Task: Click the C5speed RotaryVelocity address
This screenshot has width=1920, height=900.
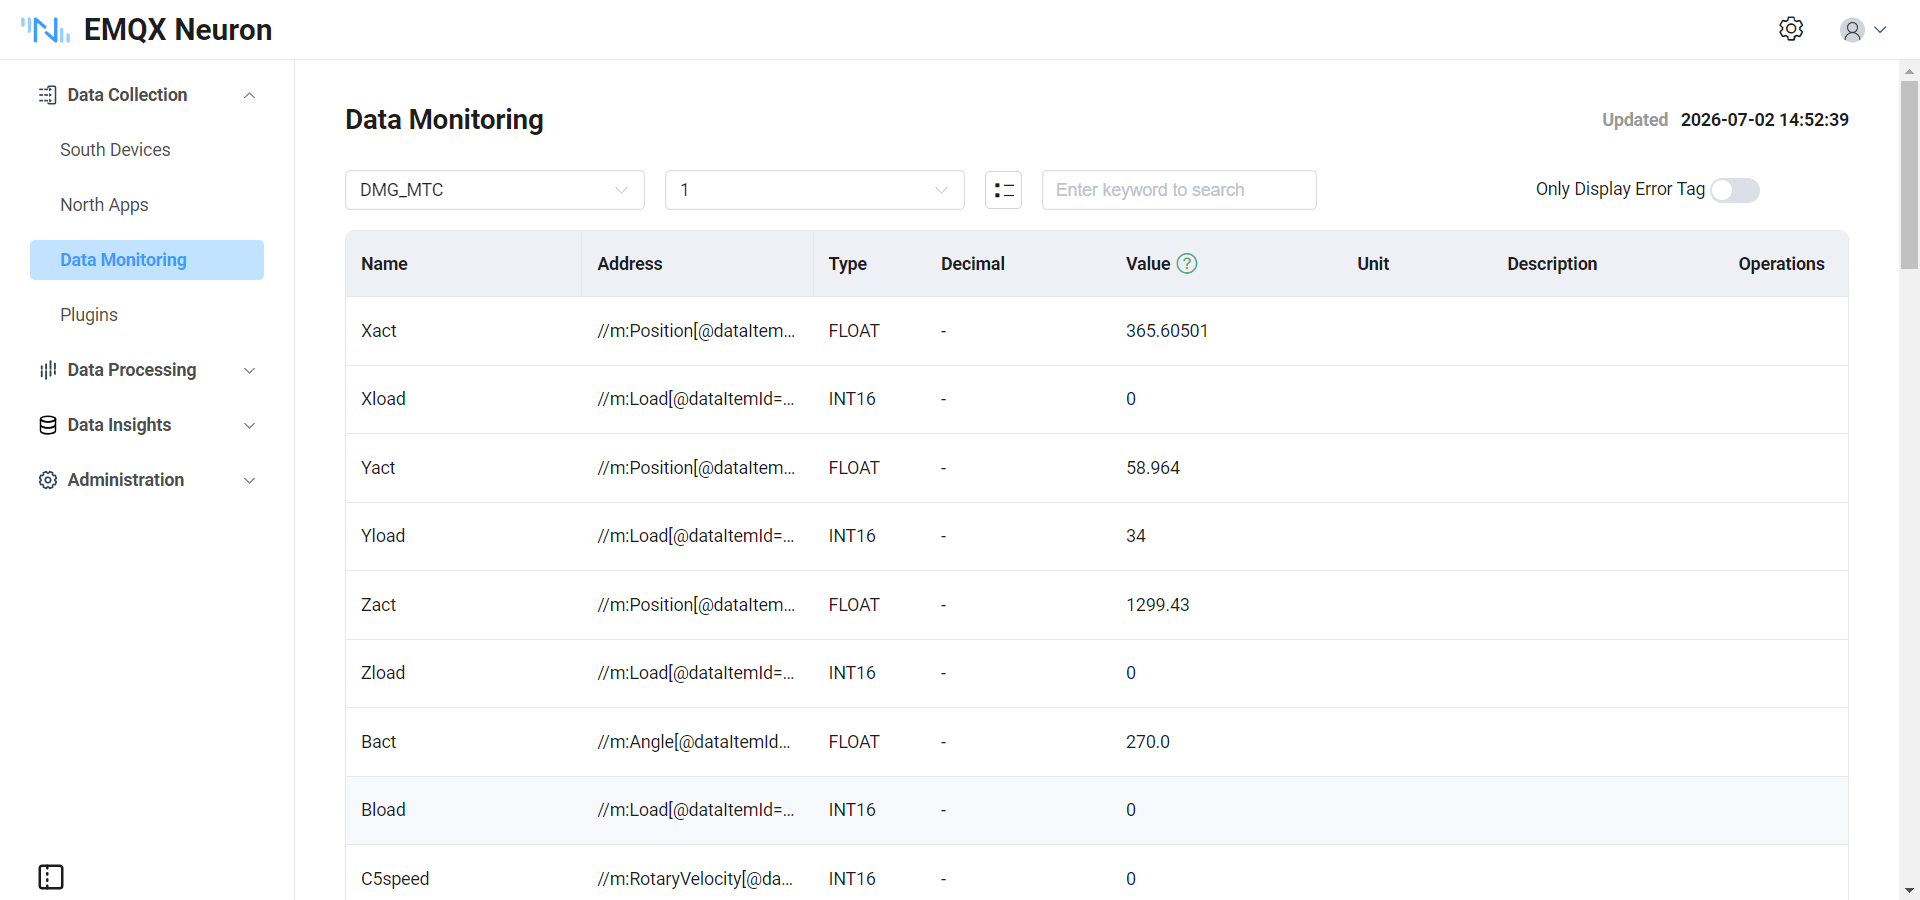Action: coord(695,879)
